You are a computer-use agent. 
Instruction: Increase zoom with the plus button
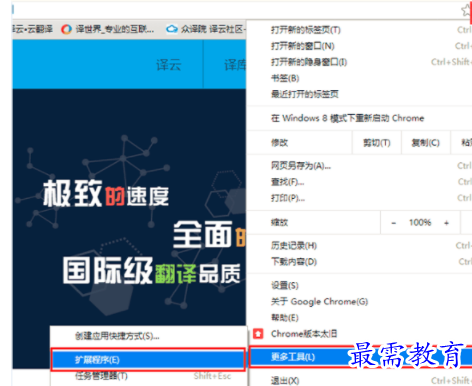pyautogui.click(x=447, y=223)
